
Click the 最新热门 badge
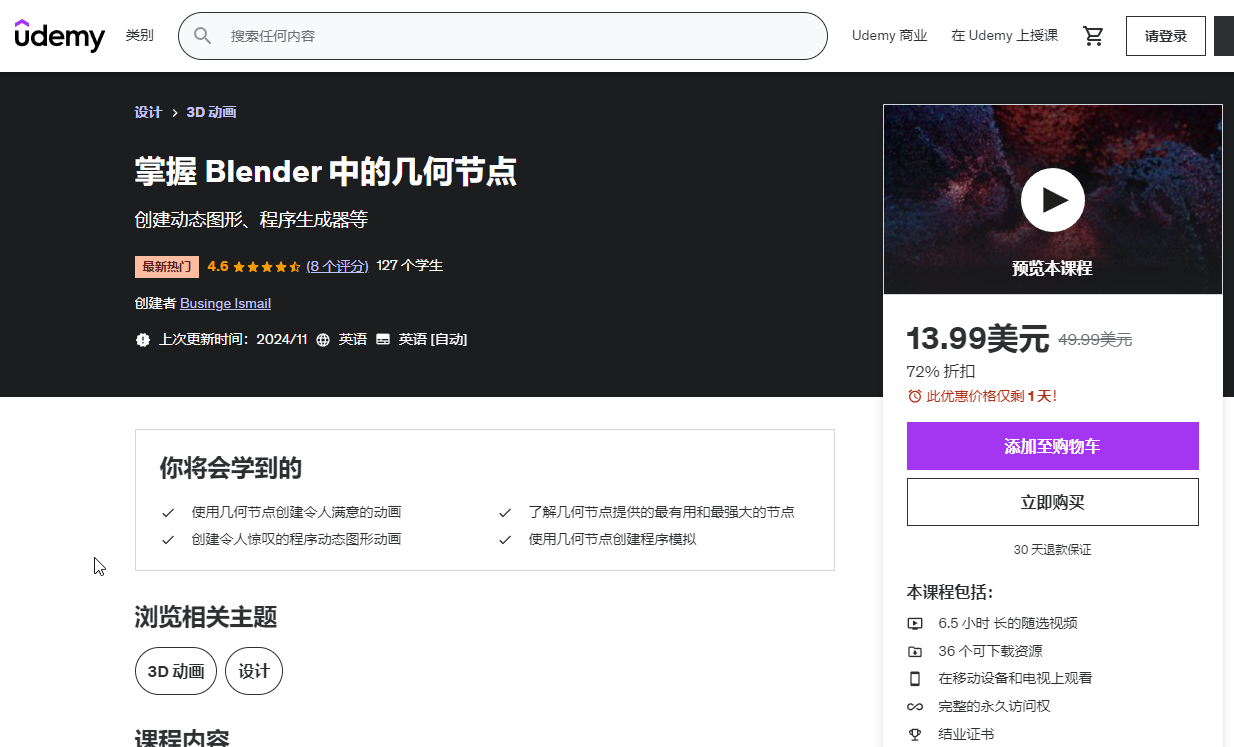tap(167, 267)
